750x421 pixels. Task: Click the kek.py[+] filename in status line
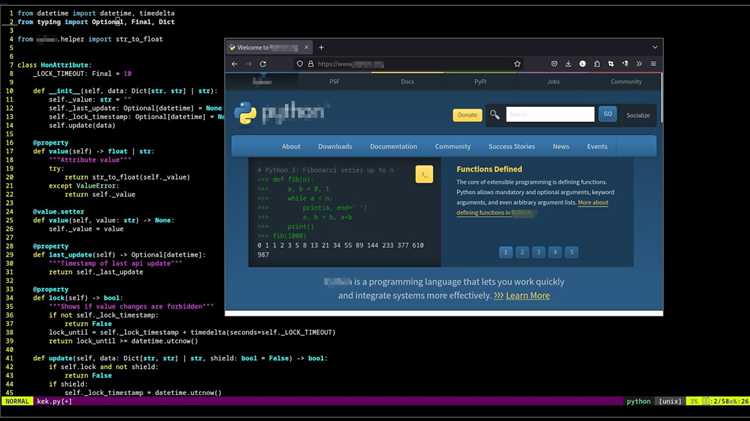[54, 401]
